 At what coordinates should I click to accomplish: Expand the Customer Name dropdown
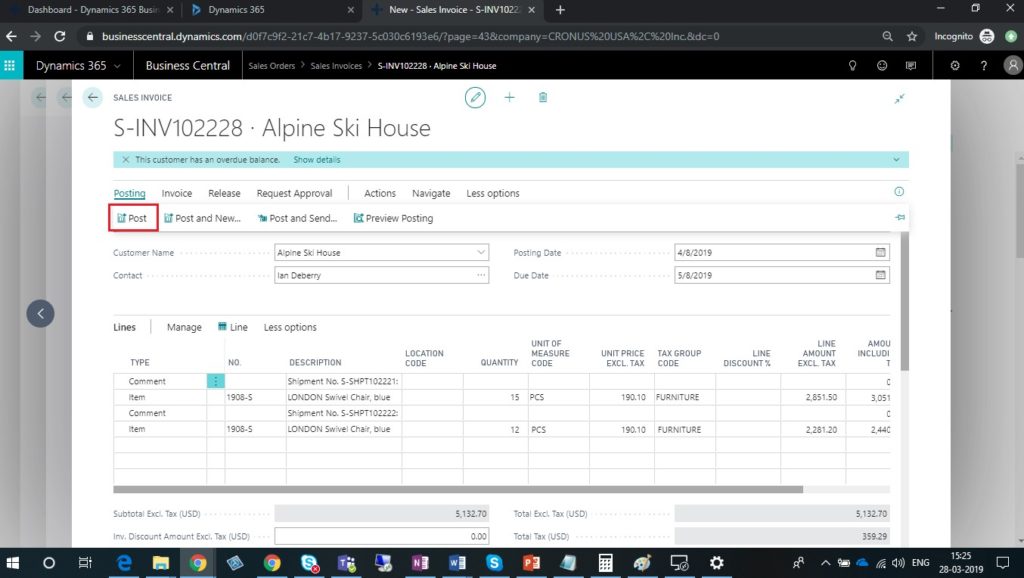point(481,252)
